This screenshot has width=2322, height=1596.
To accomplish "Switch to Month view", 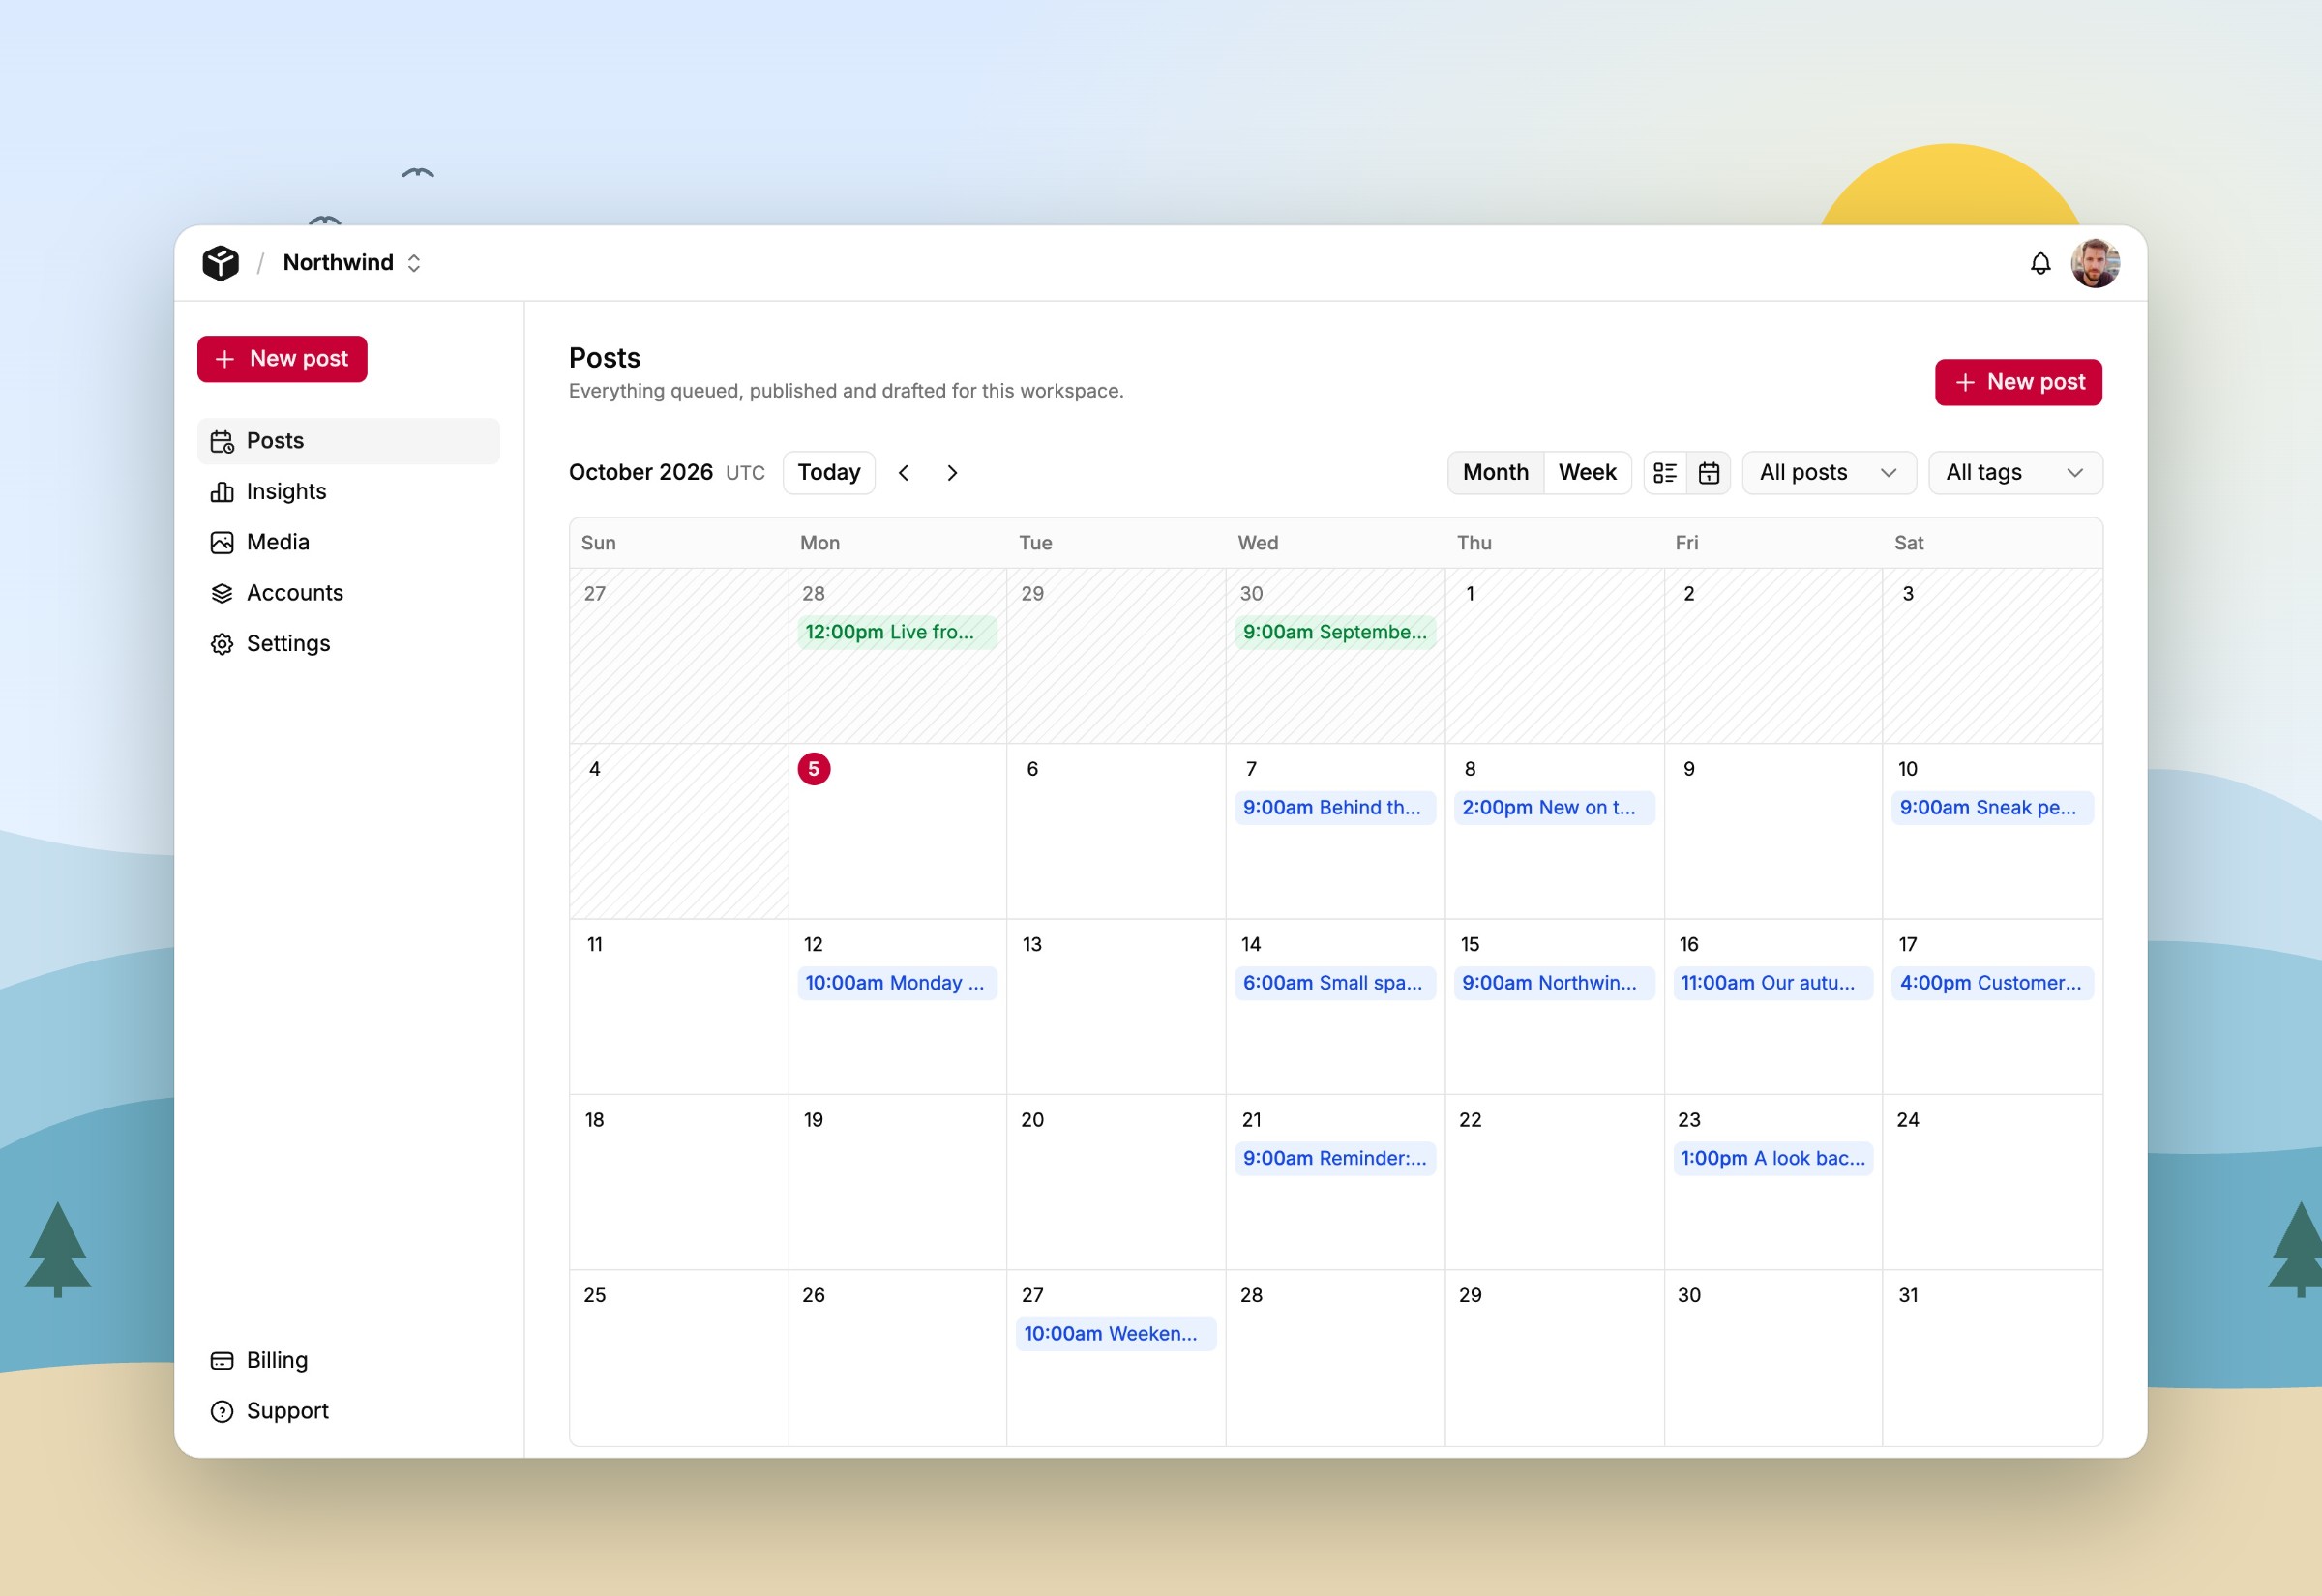I will (x=1495, y=473).
